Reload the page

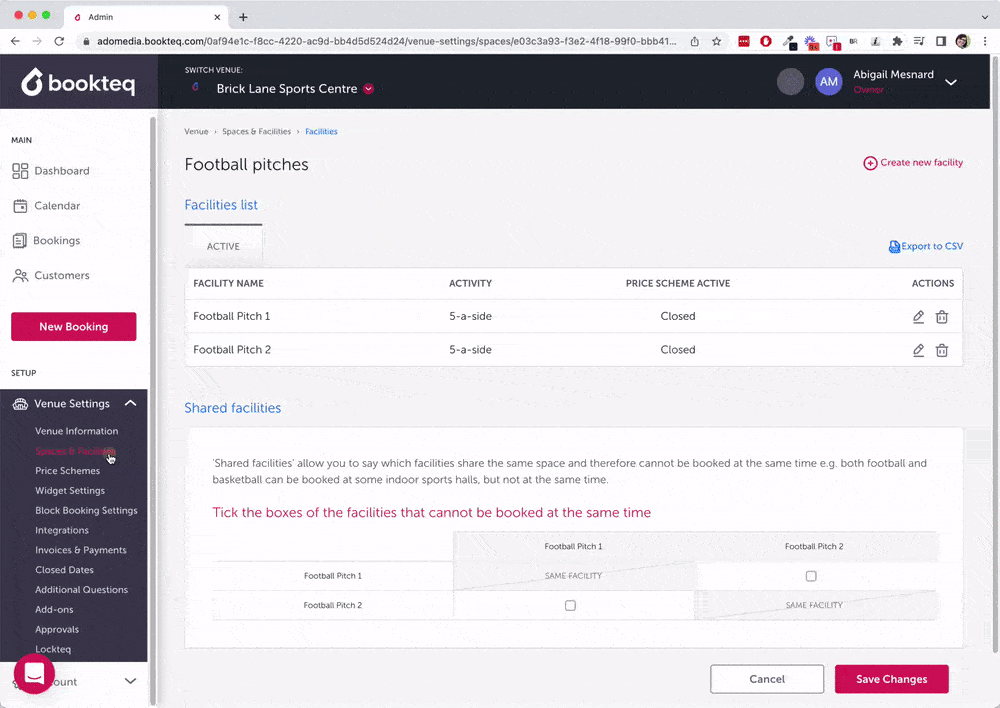tap(59, 41)
